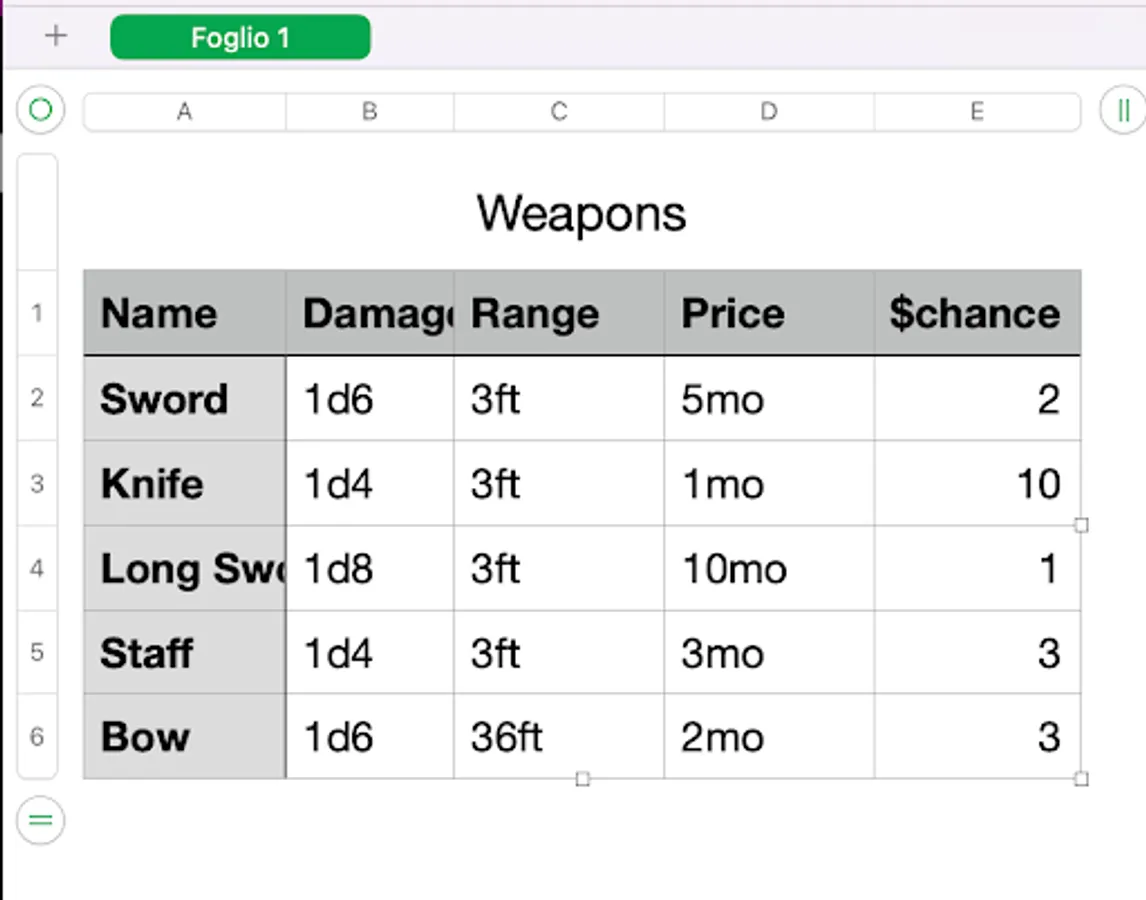The height and width of the screenshot is (900, 1146).
Task: Select column C header
Action: click(x=558, y=112)
